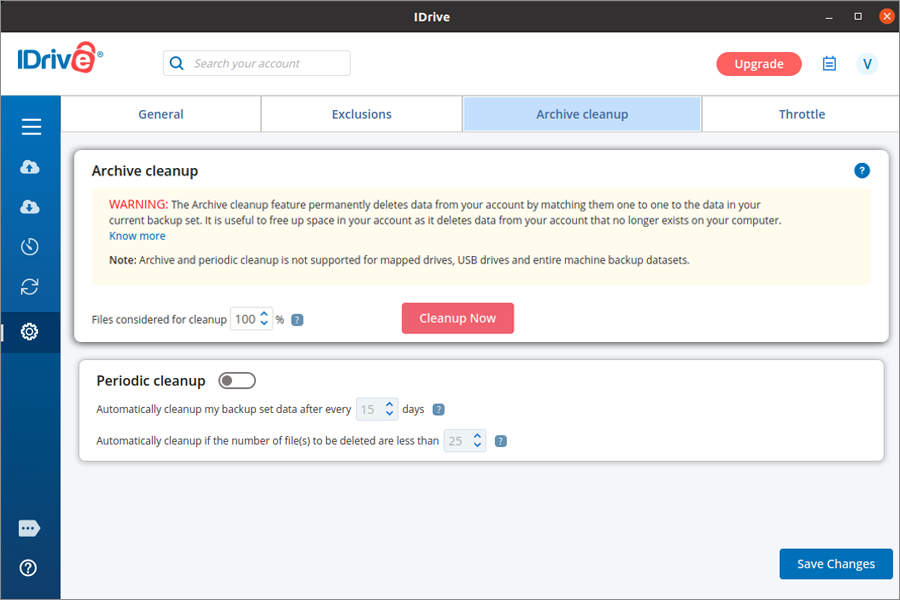The width and height of the screenshot is (900, 600).
Task: Open the hamburger menu in sidebar
Action: coord(31,127)
